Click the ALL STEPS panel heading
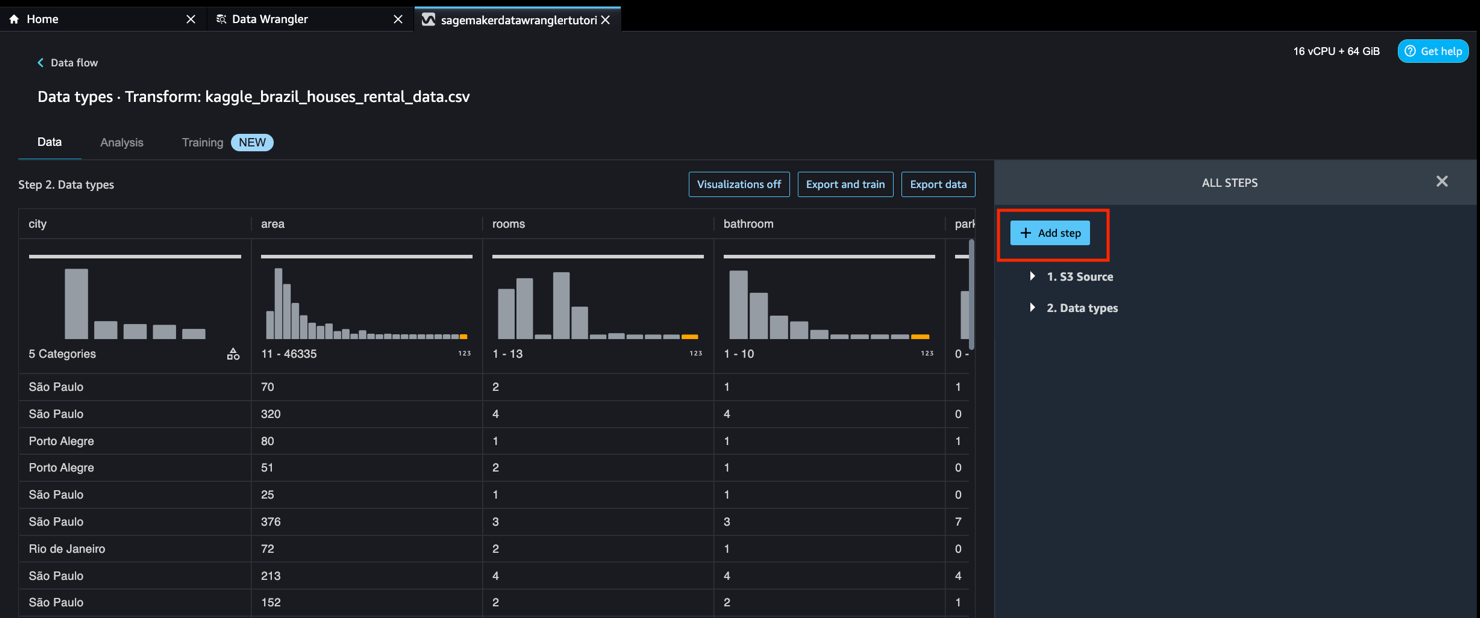Screen dimensions: 1480x618 click(x=1229, y=183)
